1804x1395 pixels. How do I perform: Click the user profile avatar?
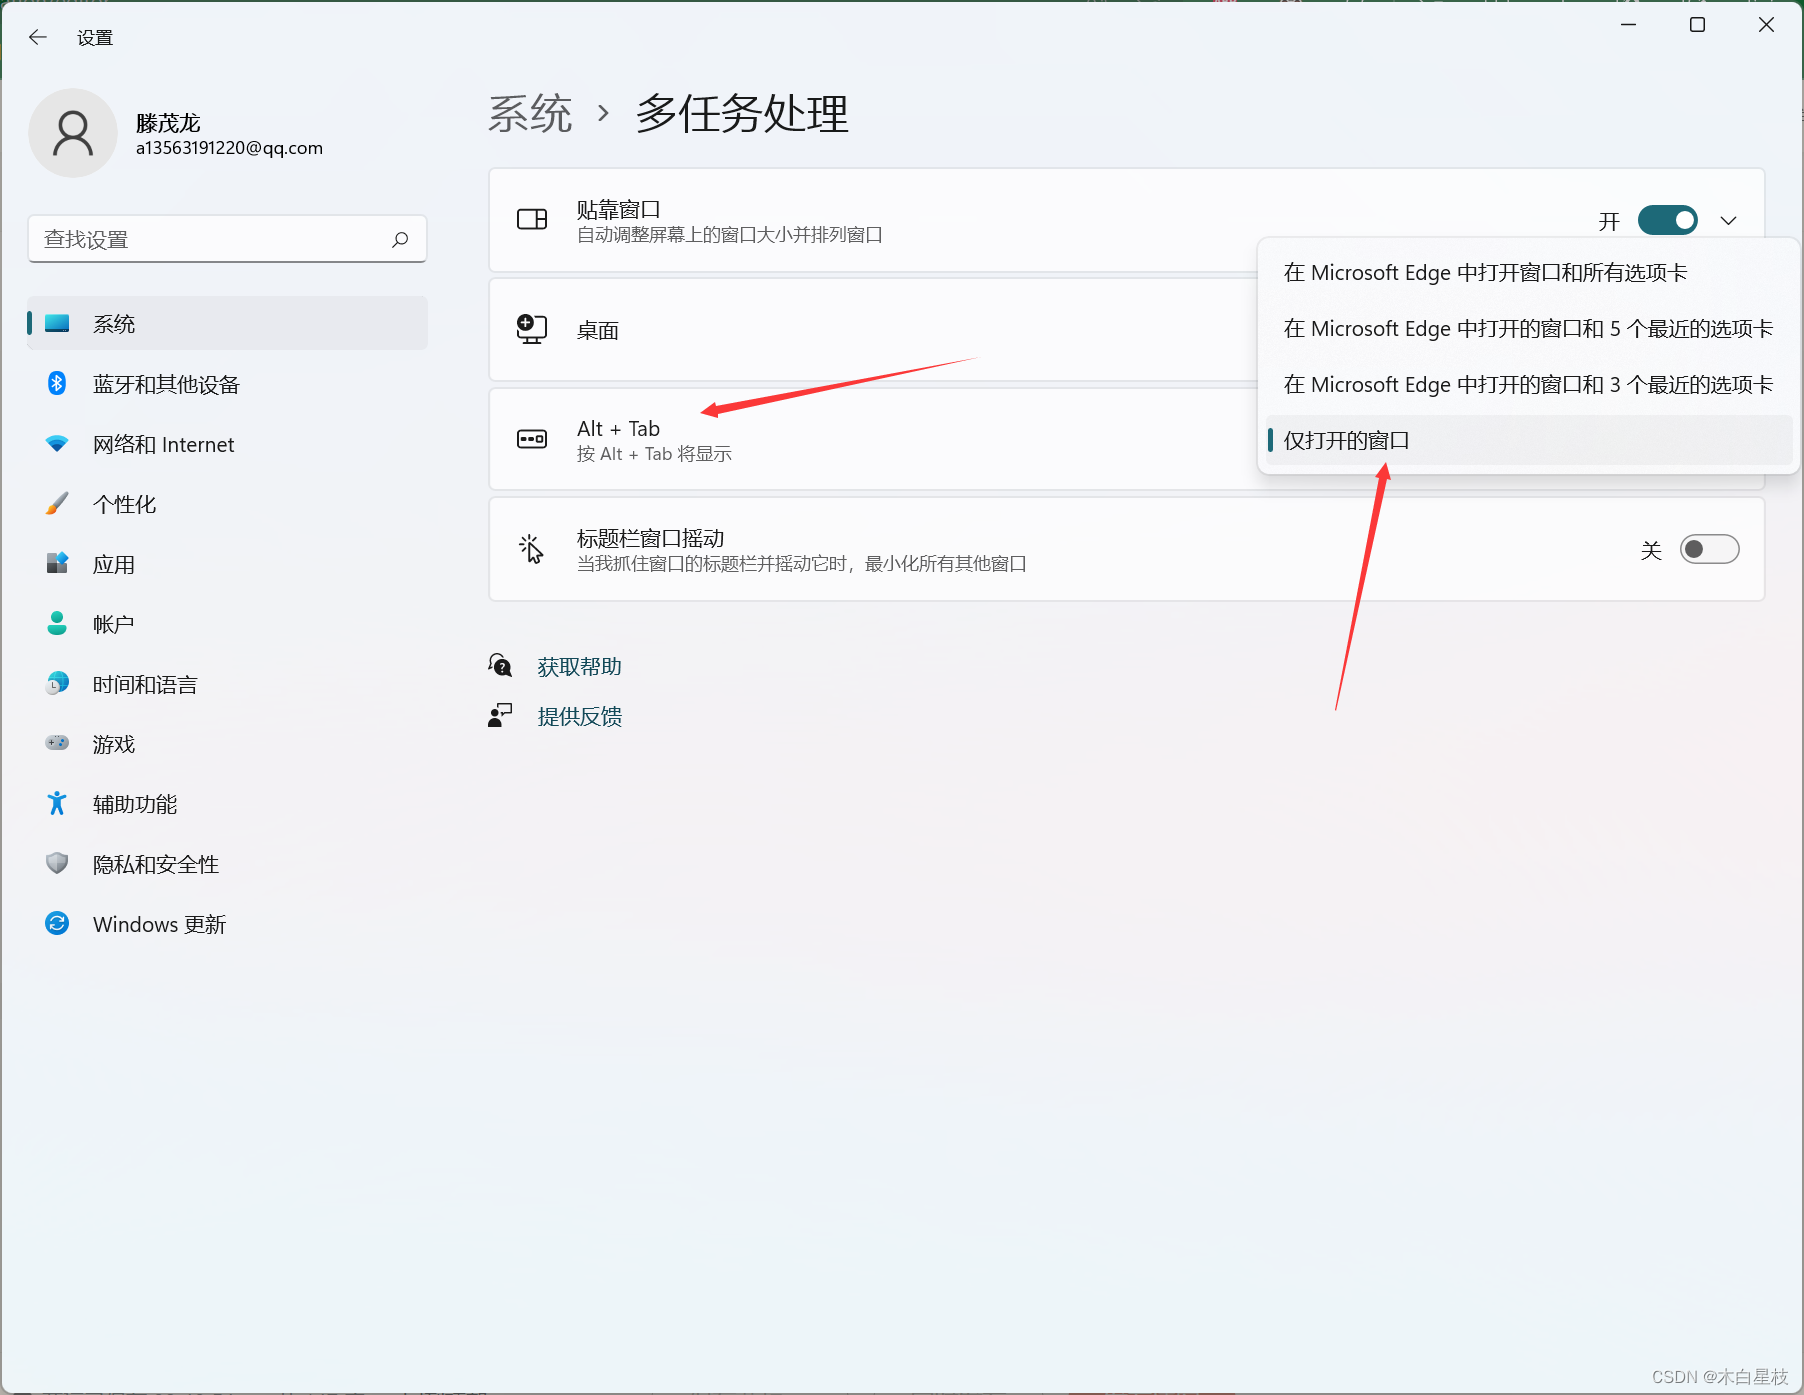tap(73, 133)
